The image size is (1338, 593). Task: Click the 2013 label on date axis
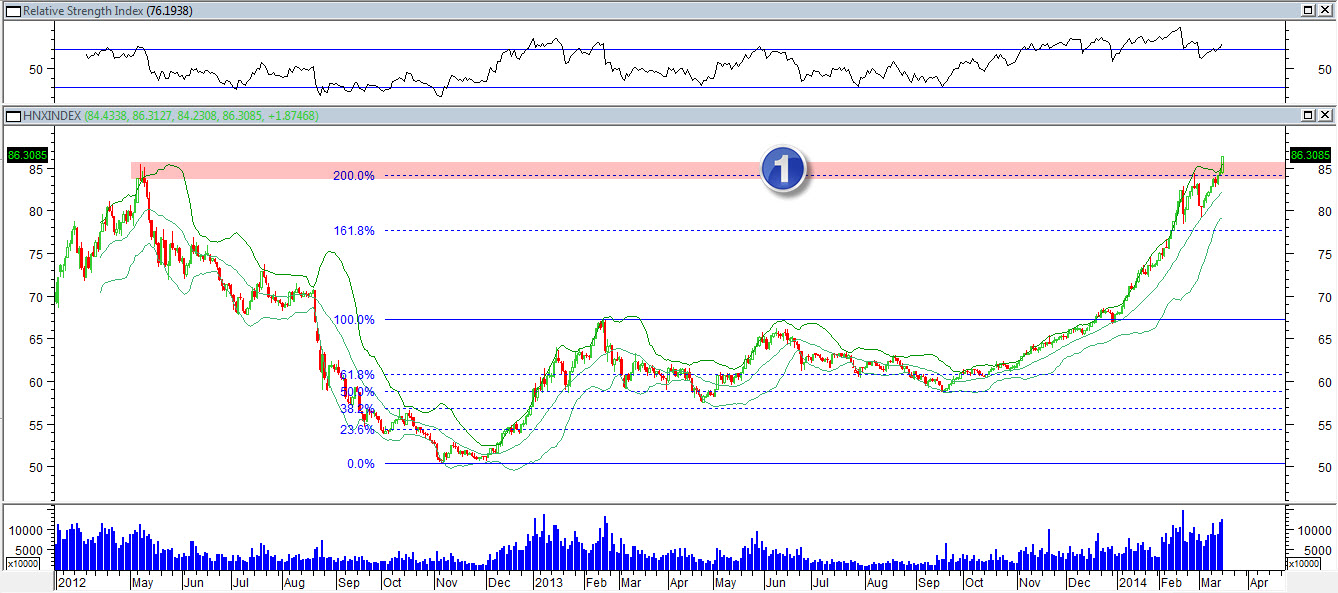(x=549, y=582)
